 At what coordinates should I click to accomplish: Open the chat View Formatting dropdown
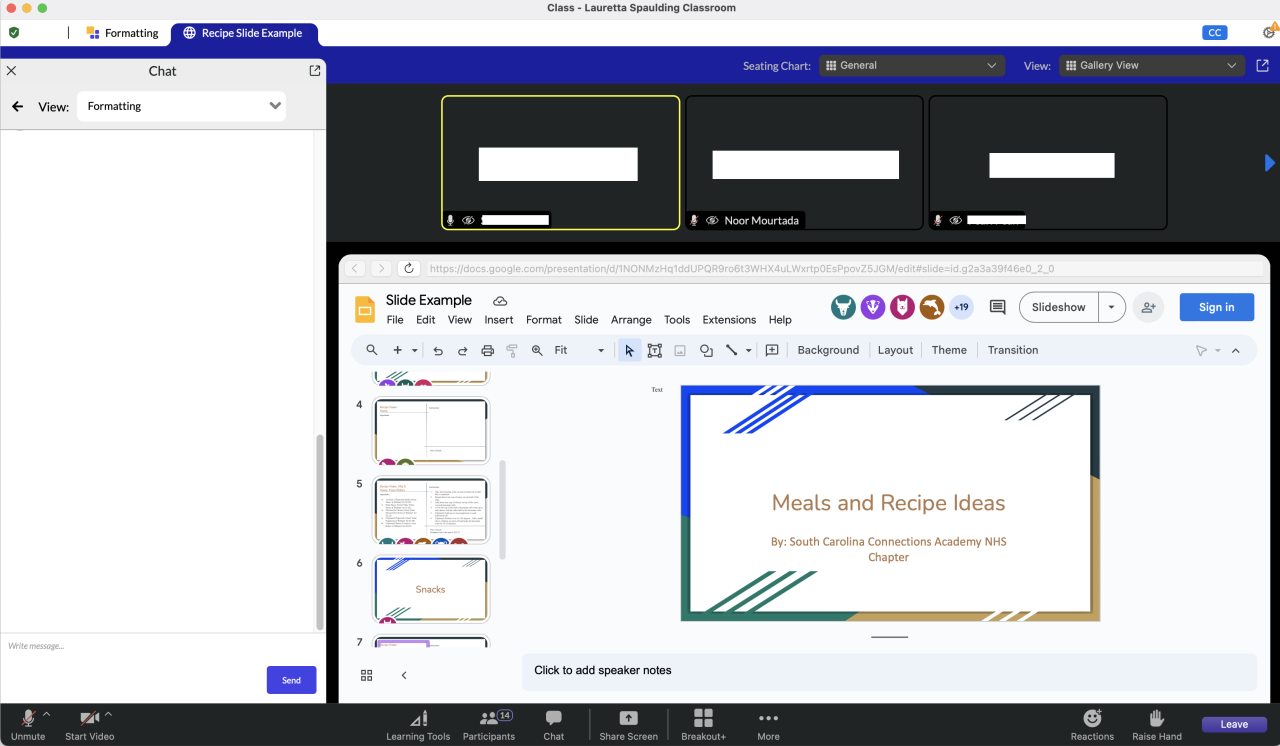tap(181, 106)
